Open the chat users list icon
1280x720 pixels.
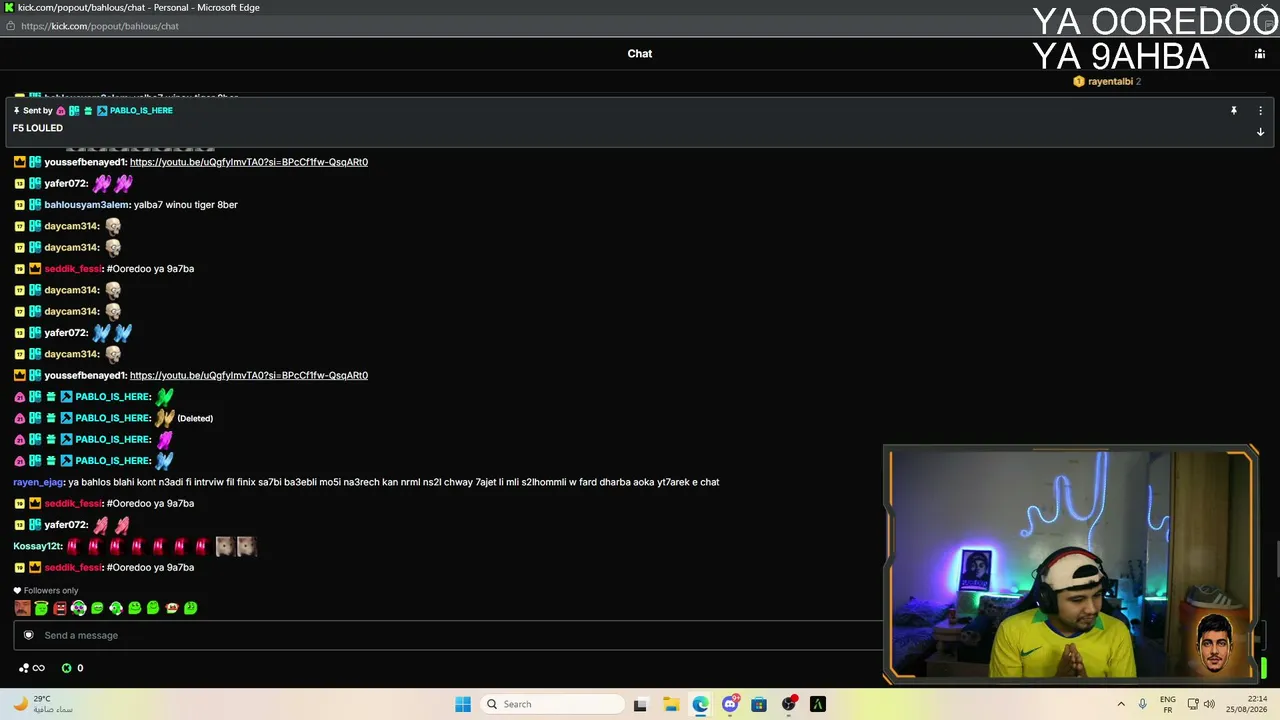coord(1259,54)
